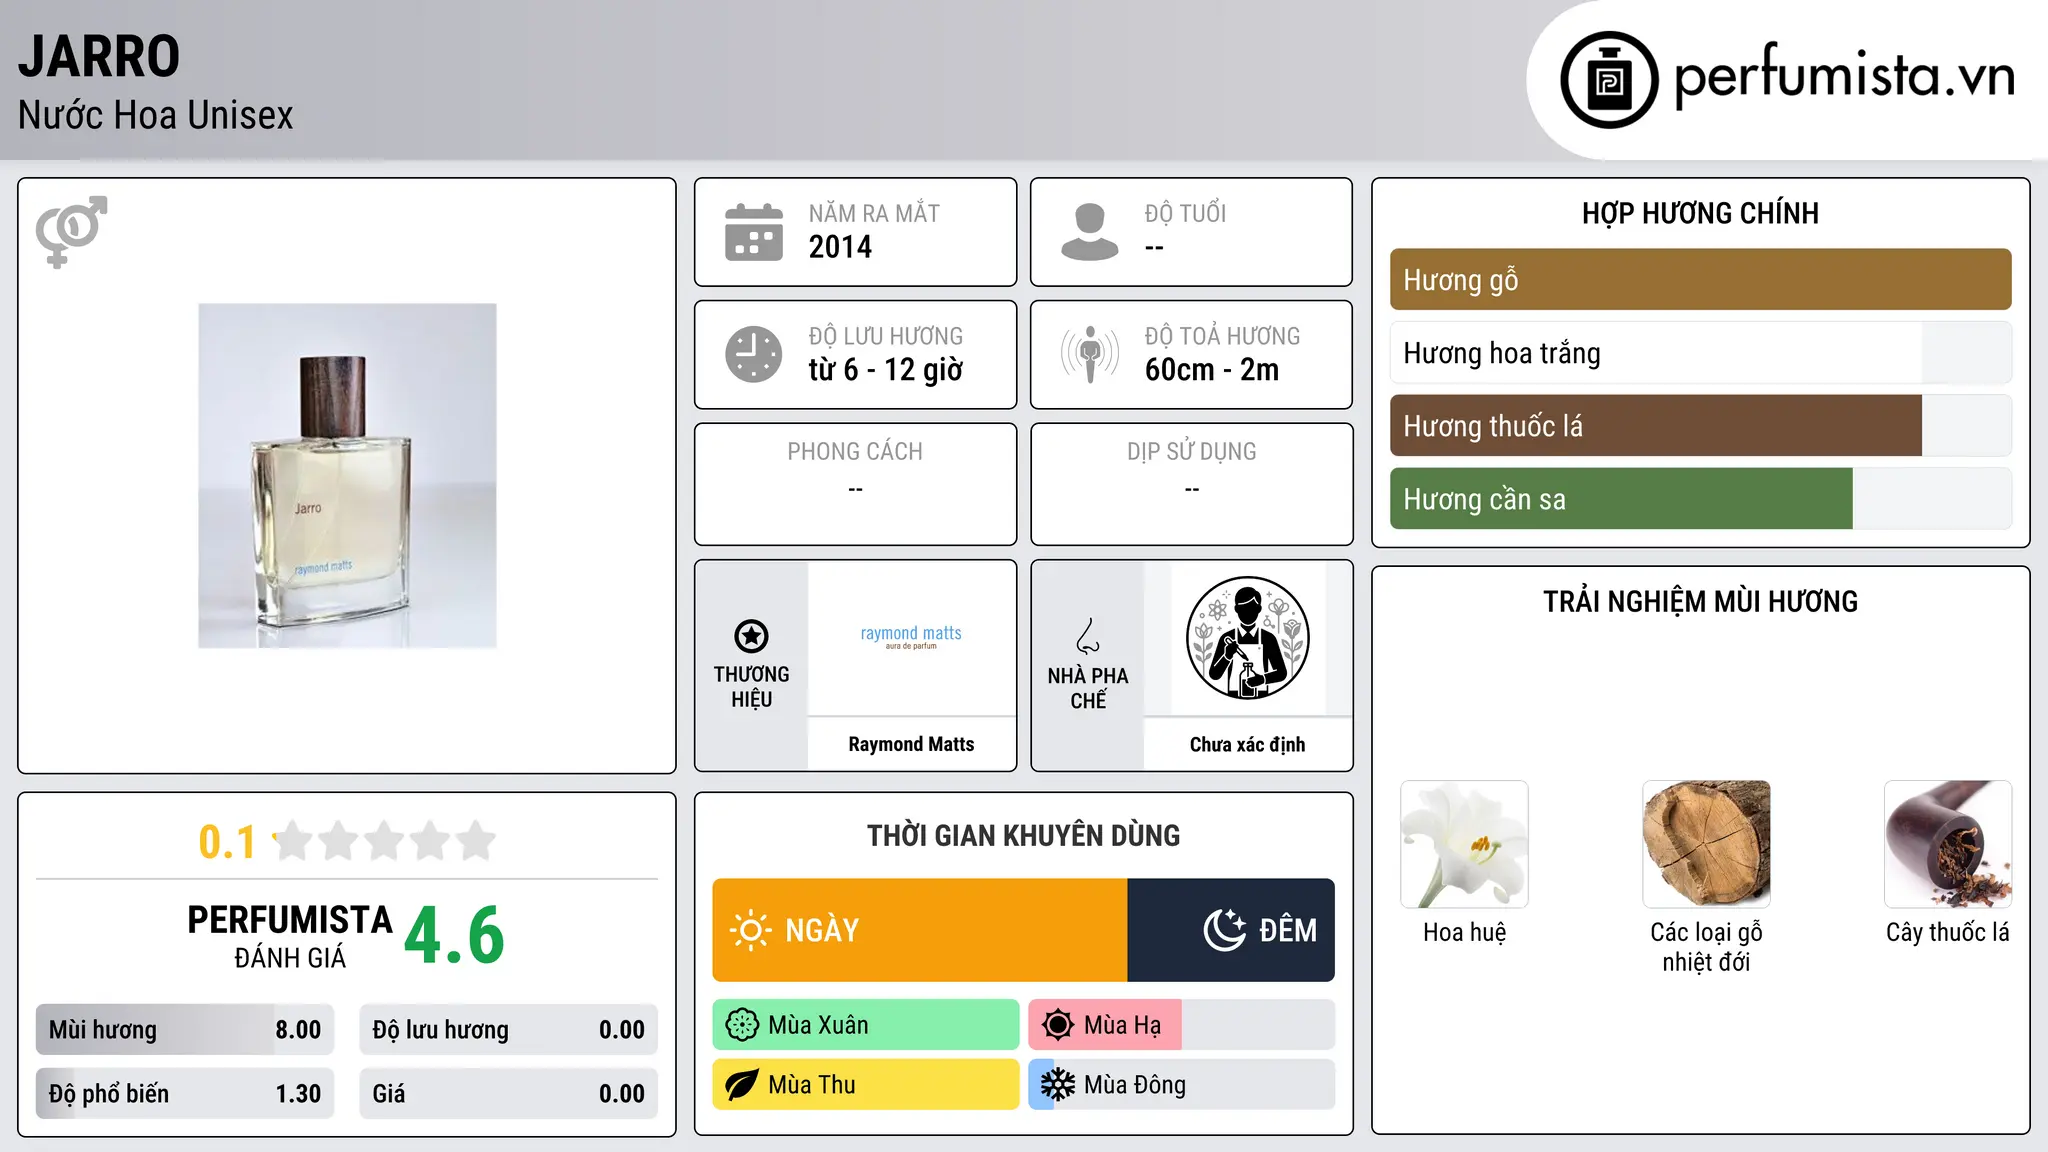Viewport: 2048px width, 1152px height.
Task: Click the Hương gỗ accord bar
Action: [1700, 279]
